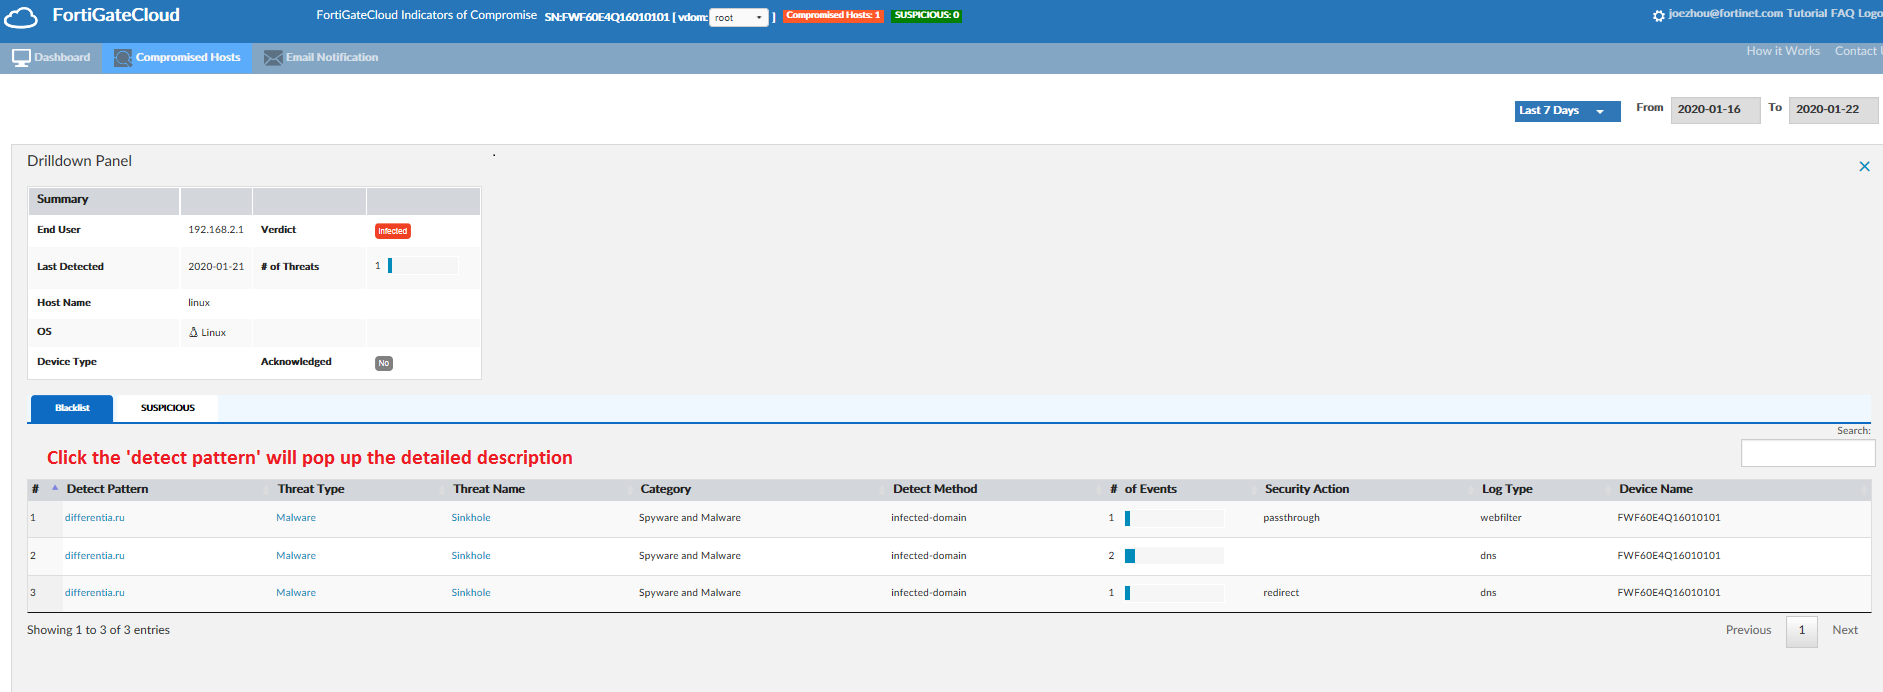The height and width of the screenshot is (692, 1883).
Task: Click the Linux penguin OS icon
Action: pyautogui.click(x=194, y=332)
